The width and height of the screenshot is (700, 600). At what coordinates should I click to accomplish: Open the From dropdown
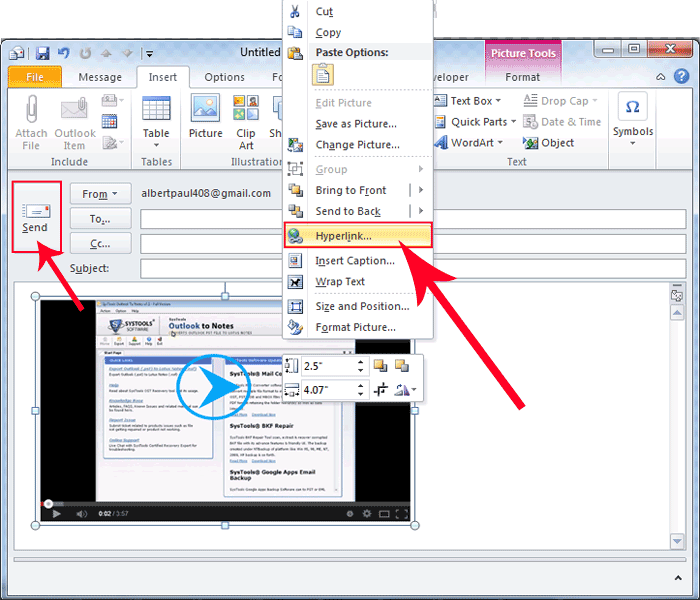point(100,194)
